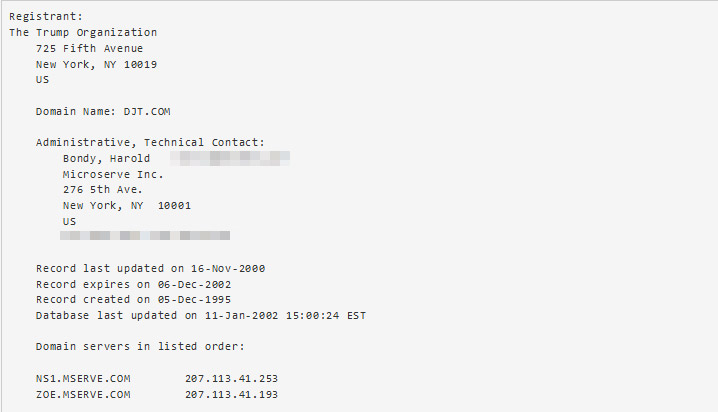
Task: Click 'Domain servers in listed order:' heading
Action: click(140, 347)
